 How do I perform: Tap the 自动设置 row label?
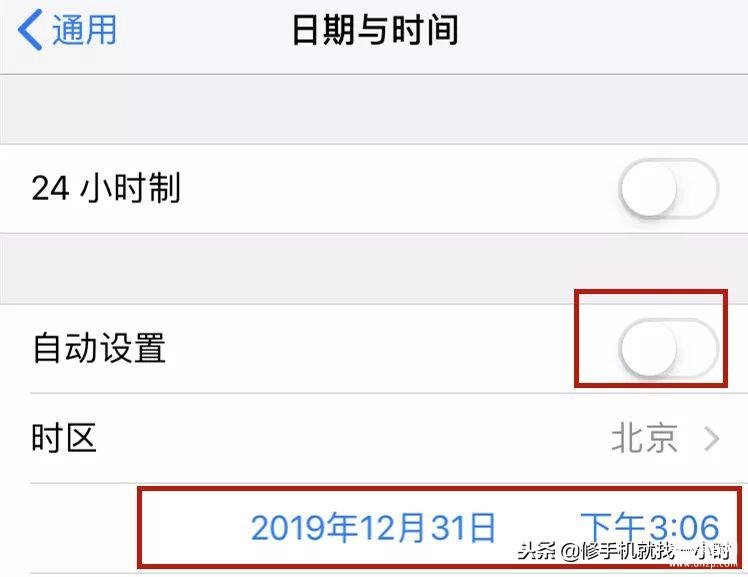coord(99,348)
